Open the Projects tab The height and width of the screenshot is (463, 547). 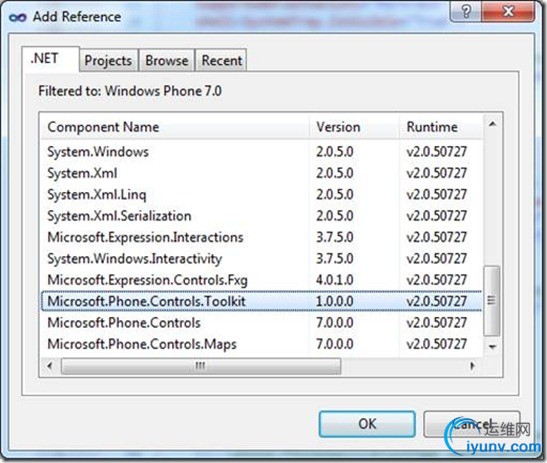108,60
